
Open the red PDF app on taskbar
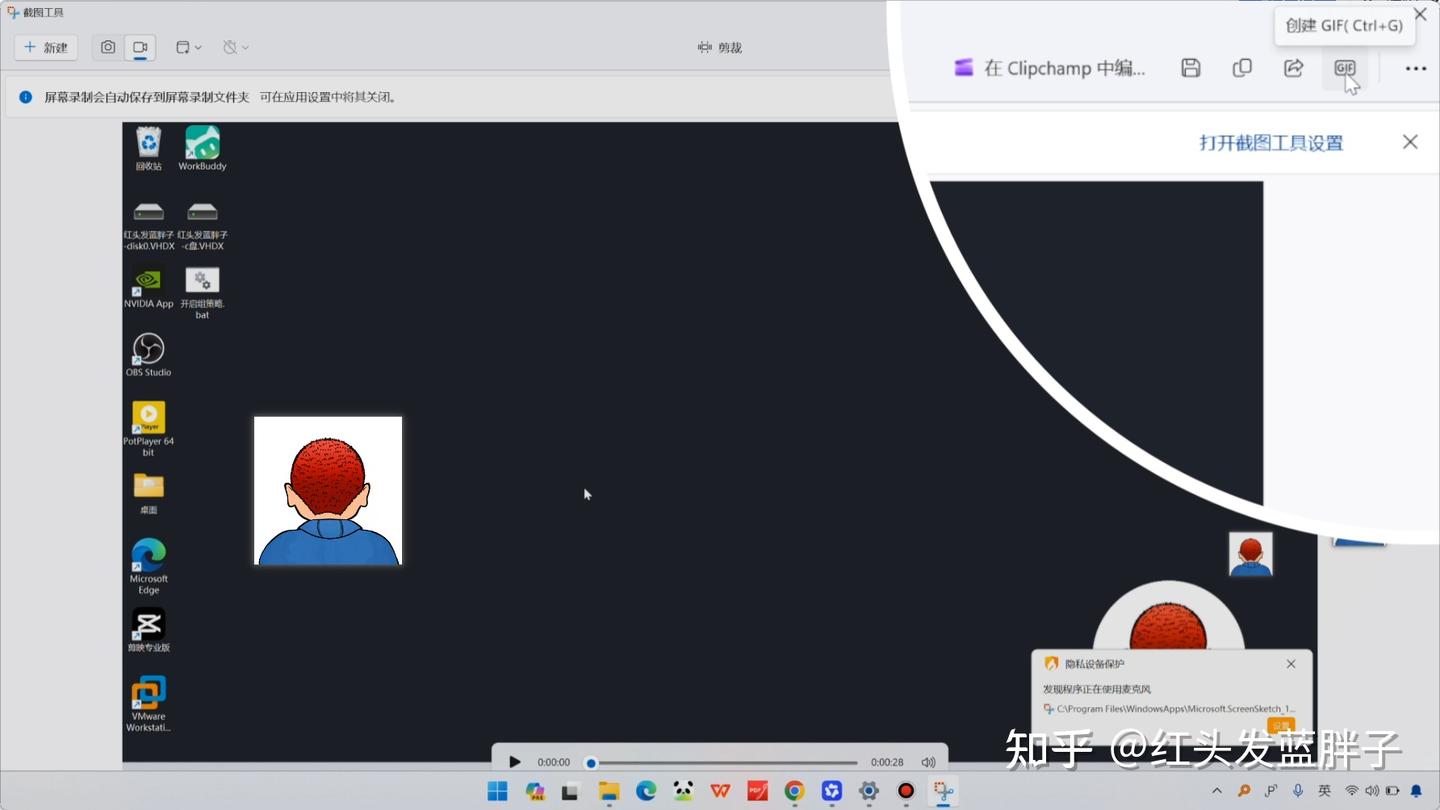[757, 791]
